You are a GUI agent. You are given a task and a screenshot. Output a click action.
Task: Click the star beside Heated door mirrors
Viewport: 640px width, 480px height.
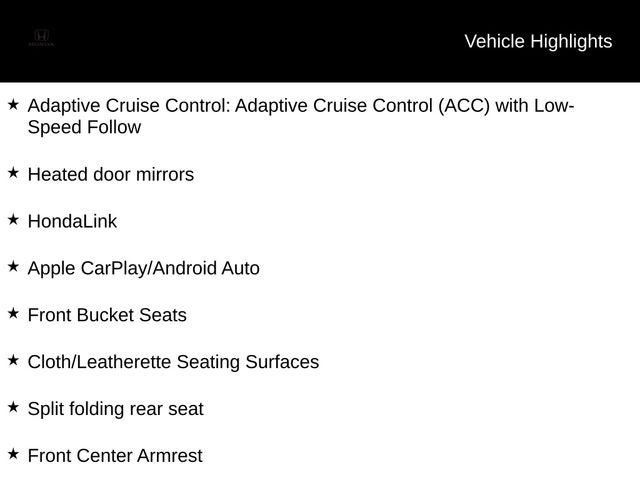pyautogui.click(x=13, y=173)
